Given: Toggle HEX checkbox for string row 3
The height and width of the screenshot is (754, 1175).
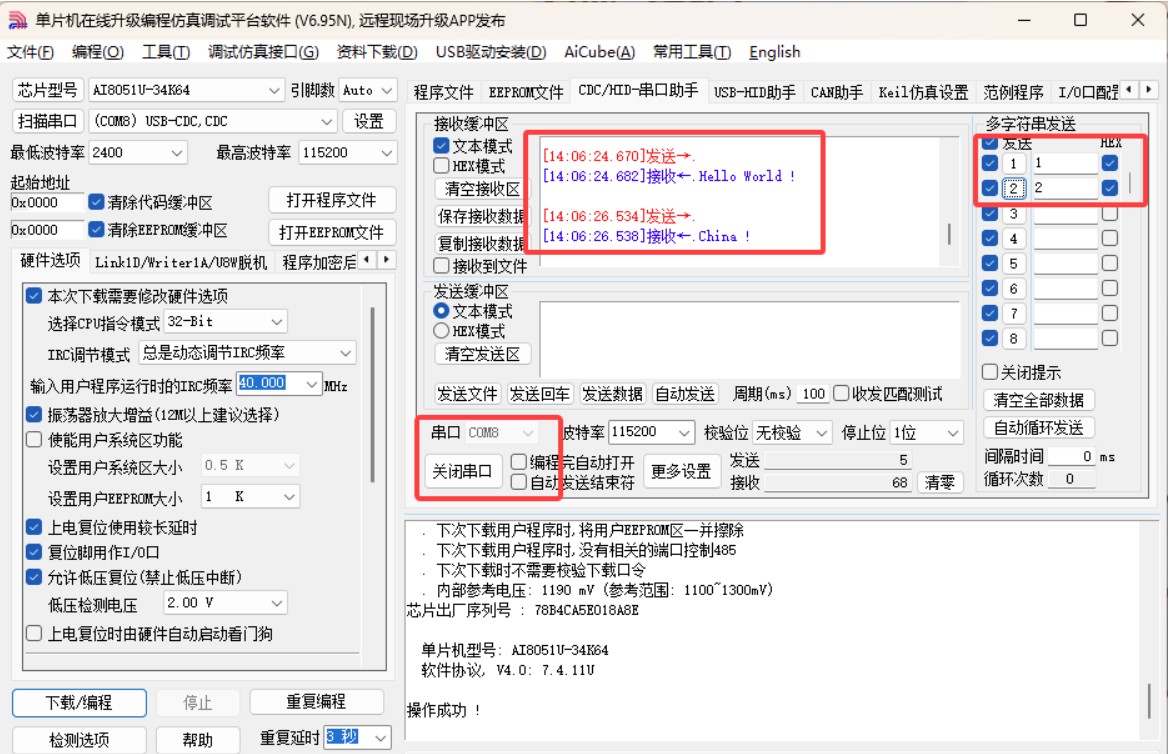Looking at the screenshot, I should pos(1110,214).
